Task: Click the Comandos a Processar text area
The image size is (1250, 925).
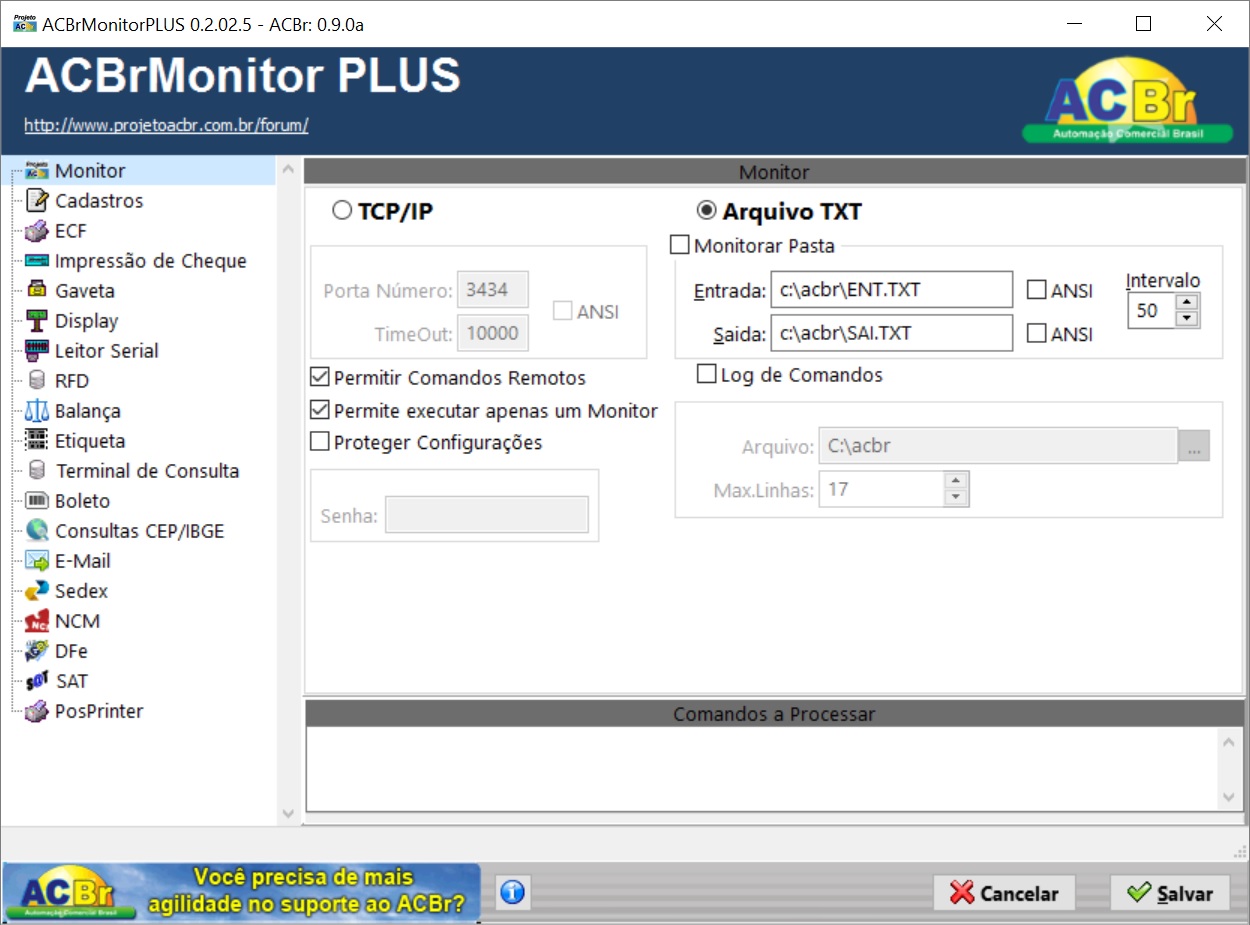Action: click(x=763, y=768)
